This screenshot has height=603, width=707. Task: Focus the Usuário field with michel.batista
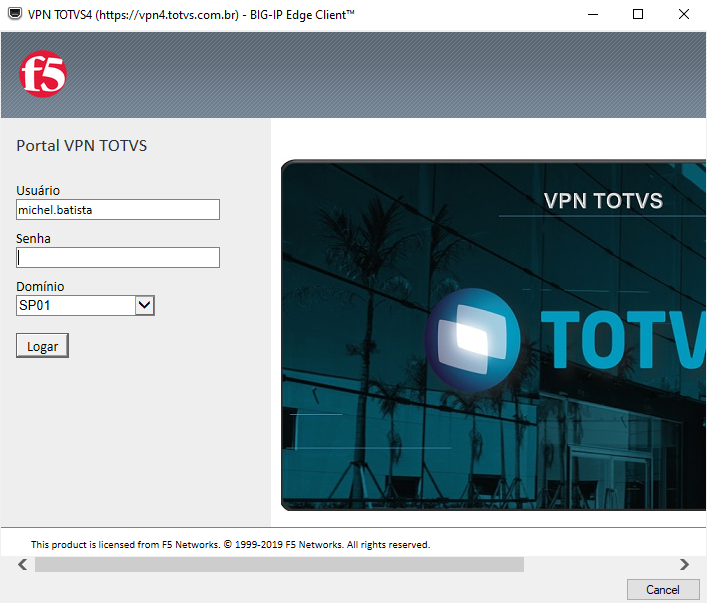(118, 210)
